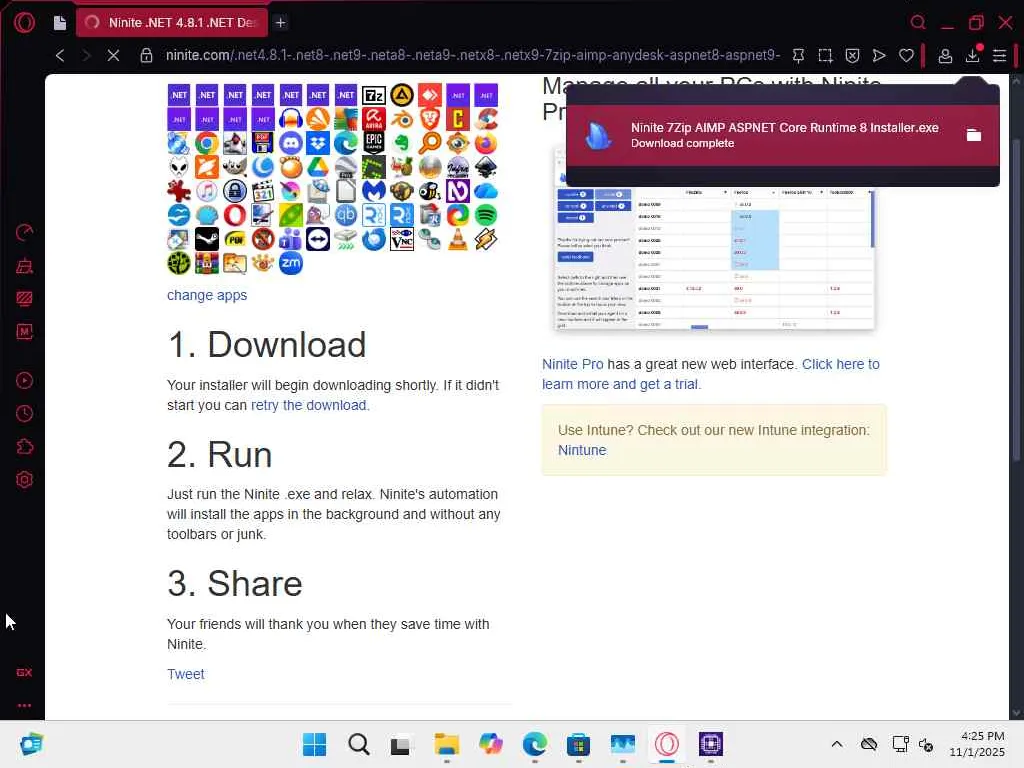
Task: Click the page icon beside the tab
Action: pos(60,23)
